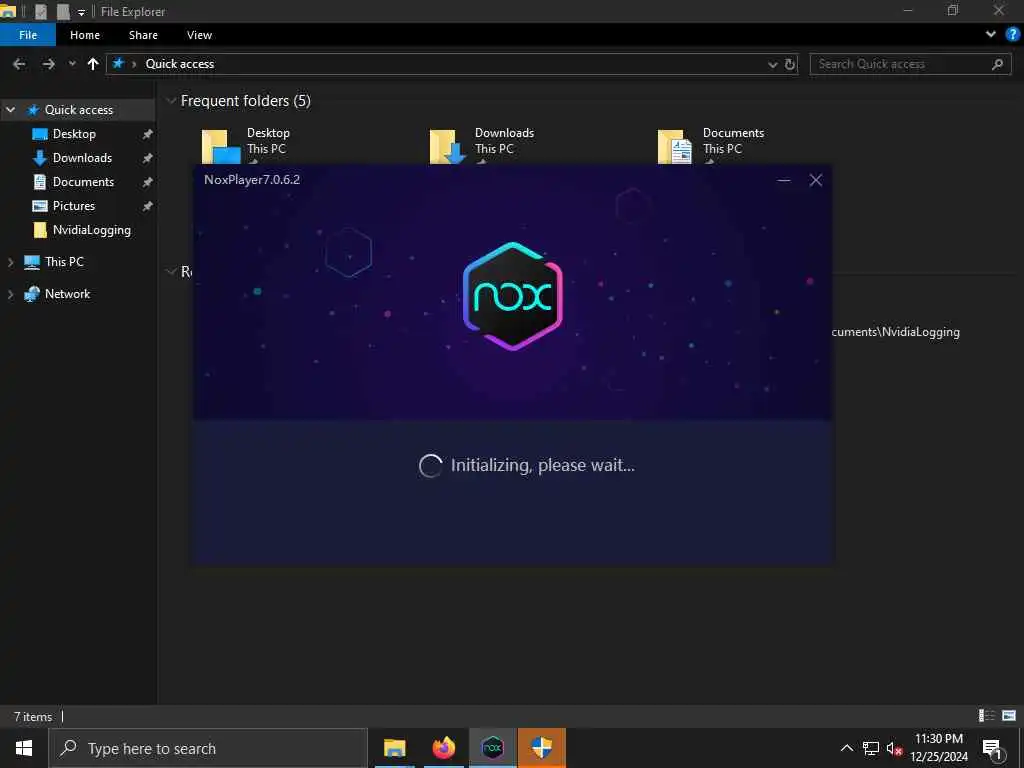The image size is (1024, 768).
Task: Select Quick access in navigation pane
Action: point(78,110)
